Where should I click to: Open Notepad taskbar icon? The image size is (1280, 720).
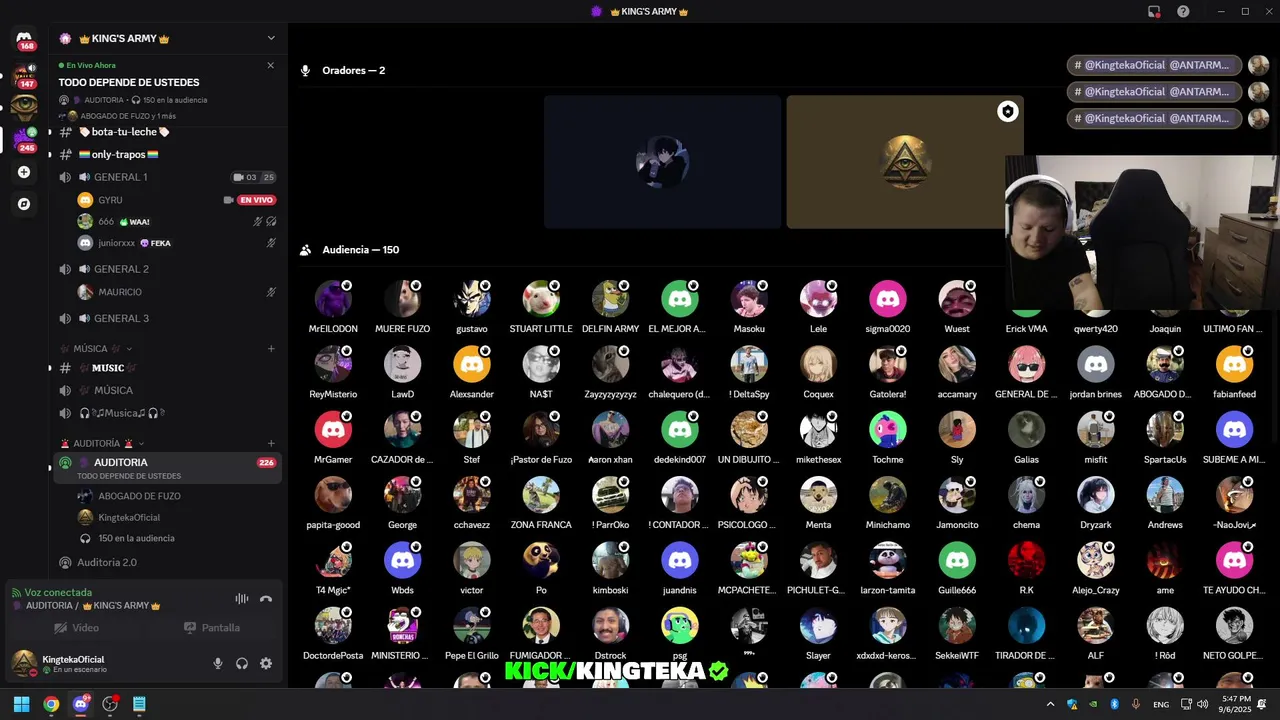pos(139,704)
